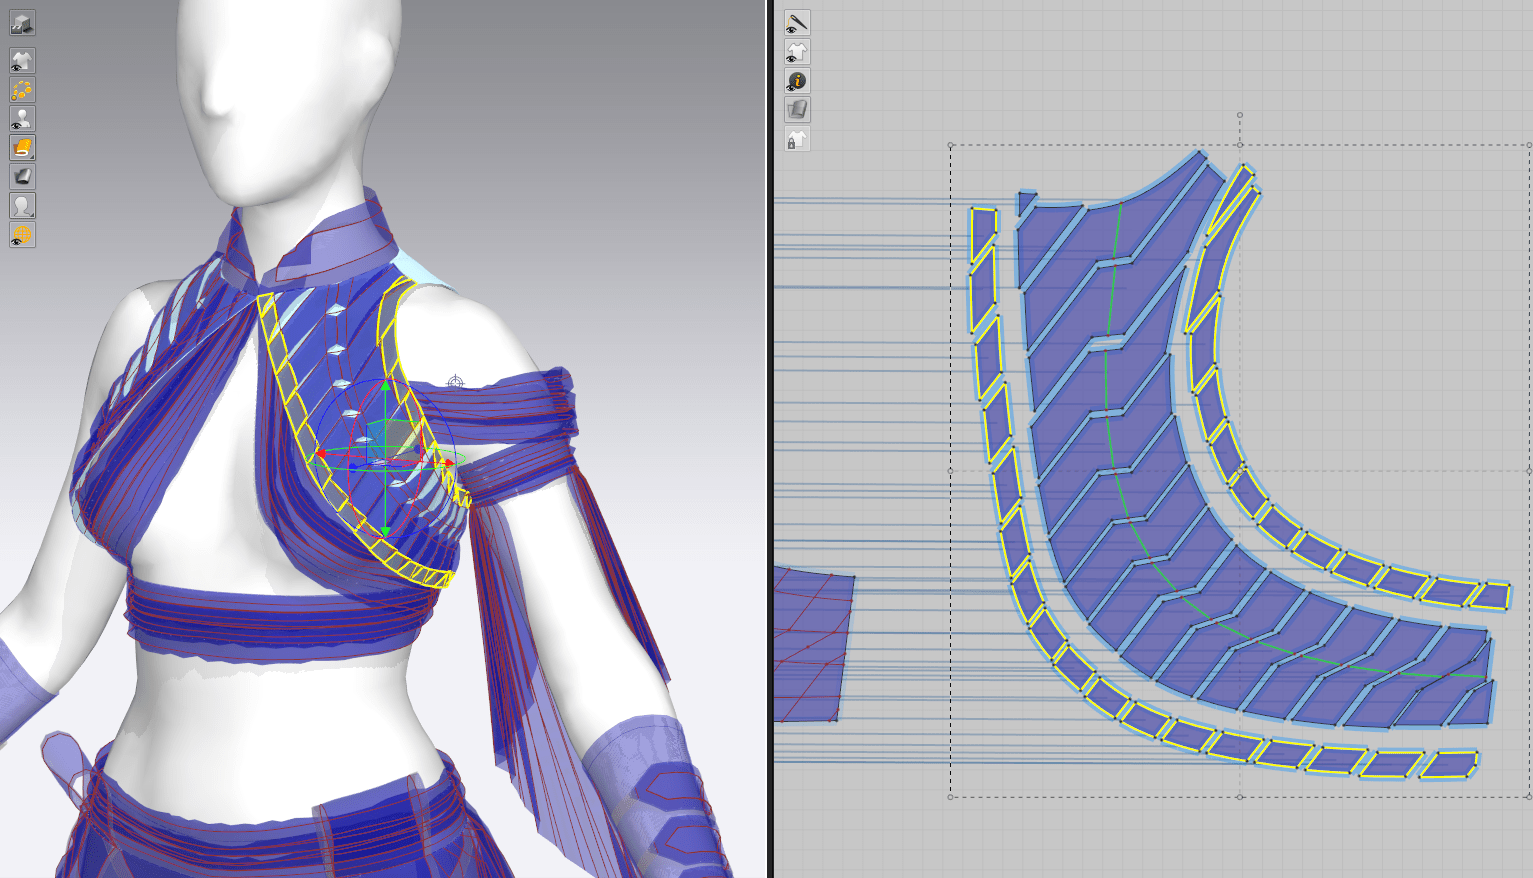Toggle Show Pattern shirt icon in 2D window

tap(797, 52)
